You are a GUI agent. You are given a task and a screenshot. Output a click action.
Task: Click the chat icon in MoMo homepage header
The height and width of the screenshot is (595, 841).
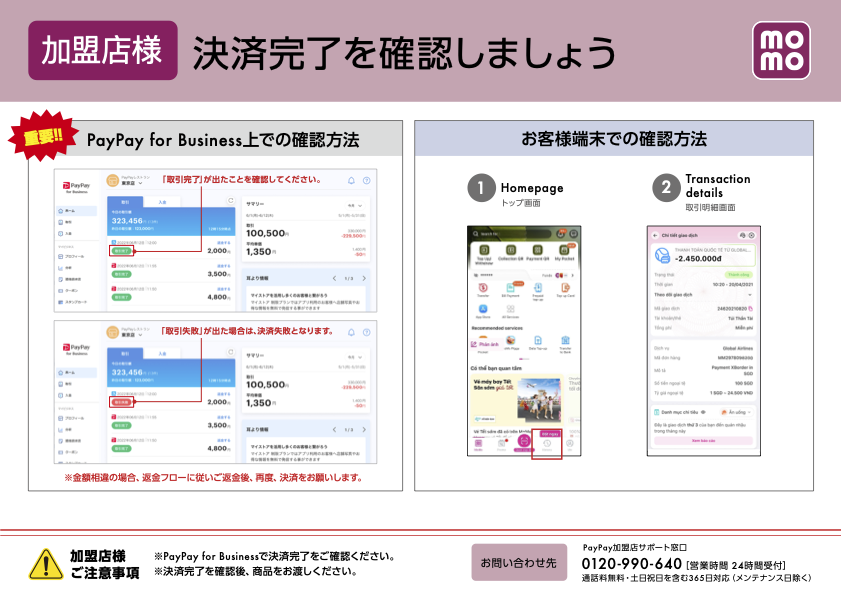573,233
